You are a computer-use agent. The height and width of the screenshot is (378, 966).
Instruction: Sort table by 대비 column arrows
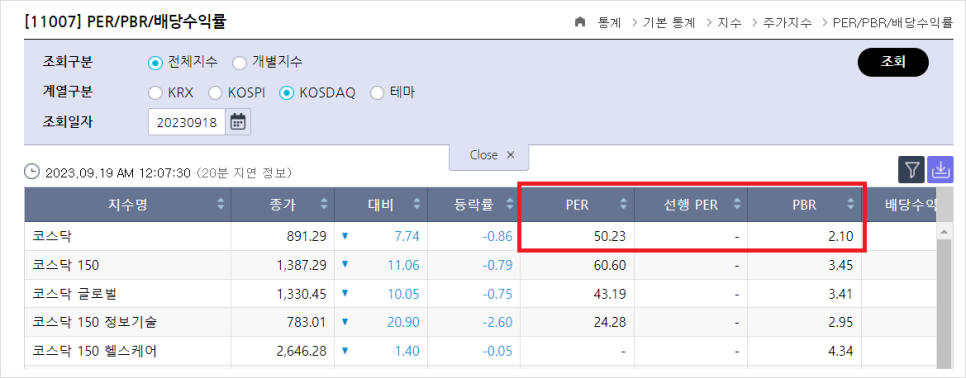click(417, 205)
